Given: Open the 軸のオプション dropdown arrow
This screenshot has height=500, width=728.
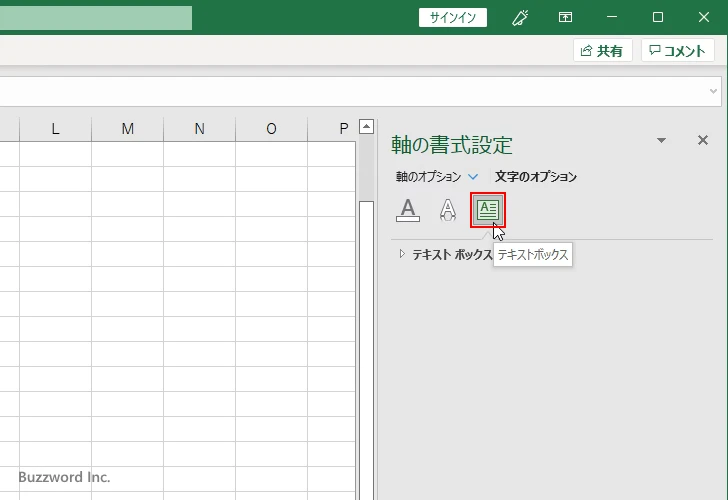Looking at the screenshot, I should (x=473, y=176).
